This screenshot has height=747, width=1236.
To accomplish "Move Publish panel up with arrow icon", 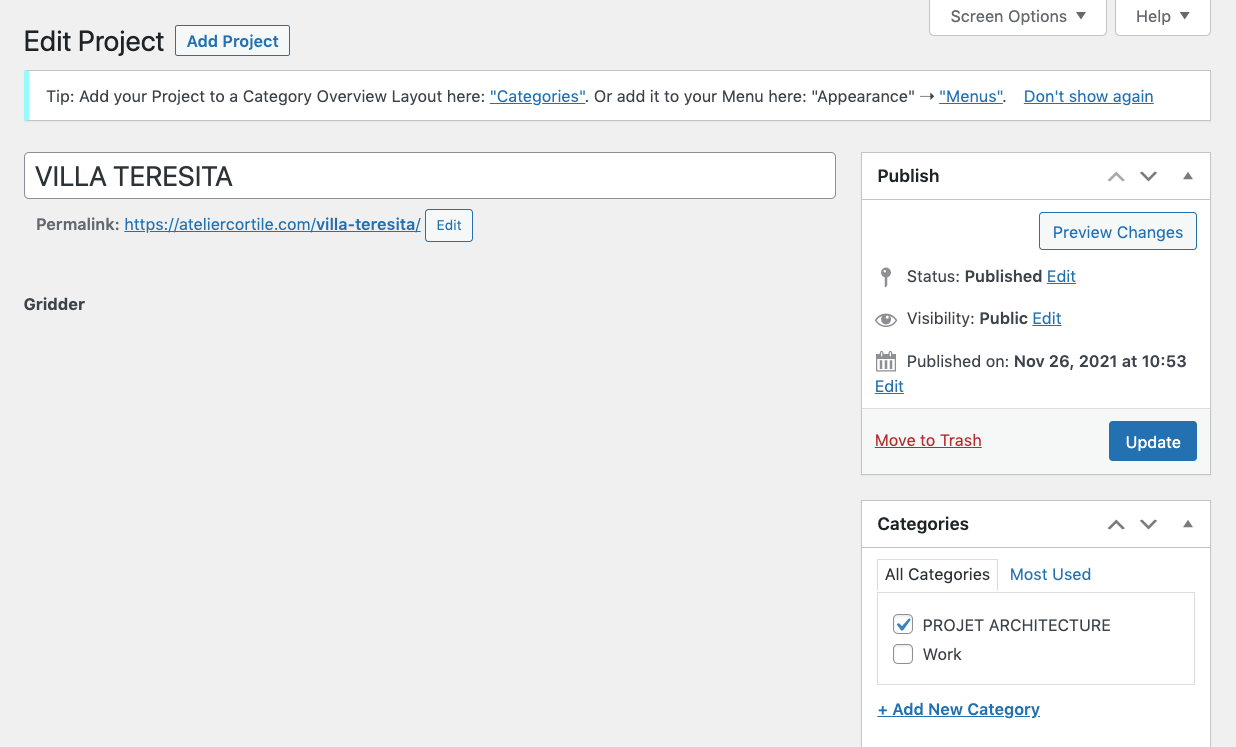I will 1116,176.
